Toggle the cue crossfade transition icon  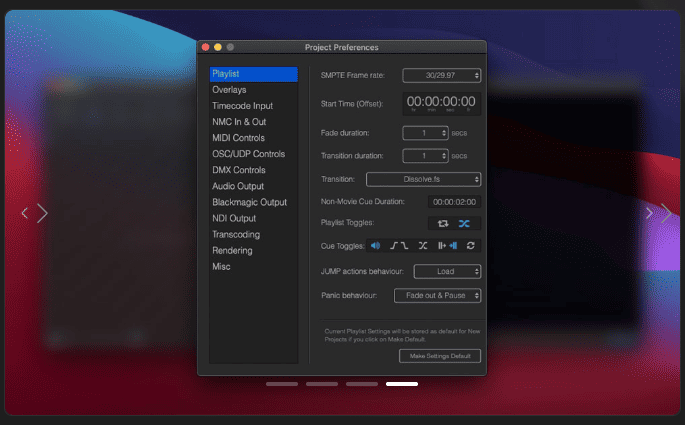pyautogui.click(x=423, y=245)
